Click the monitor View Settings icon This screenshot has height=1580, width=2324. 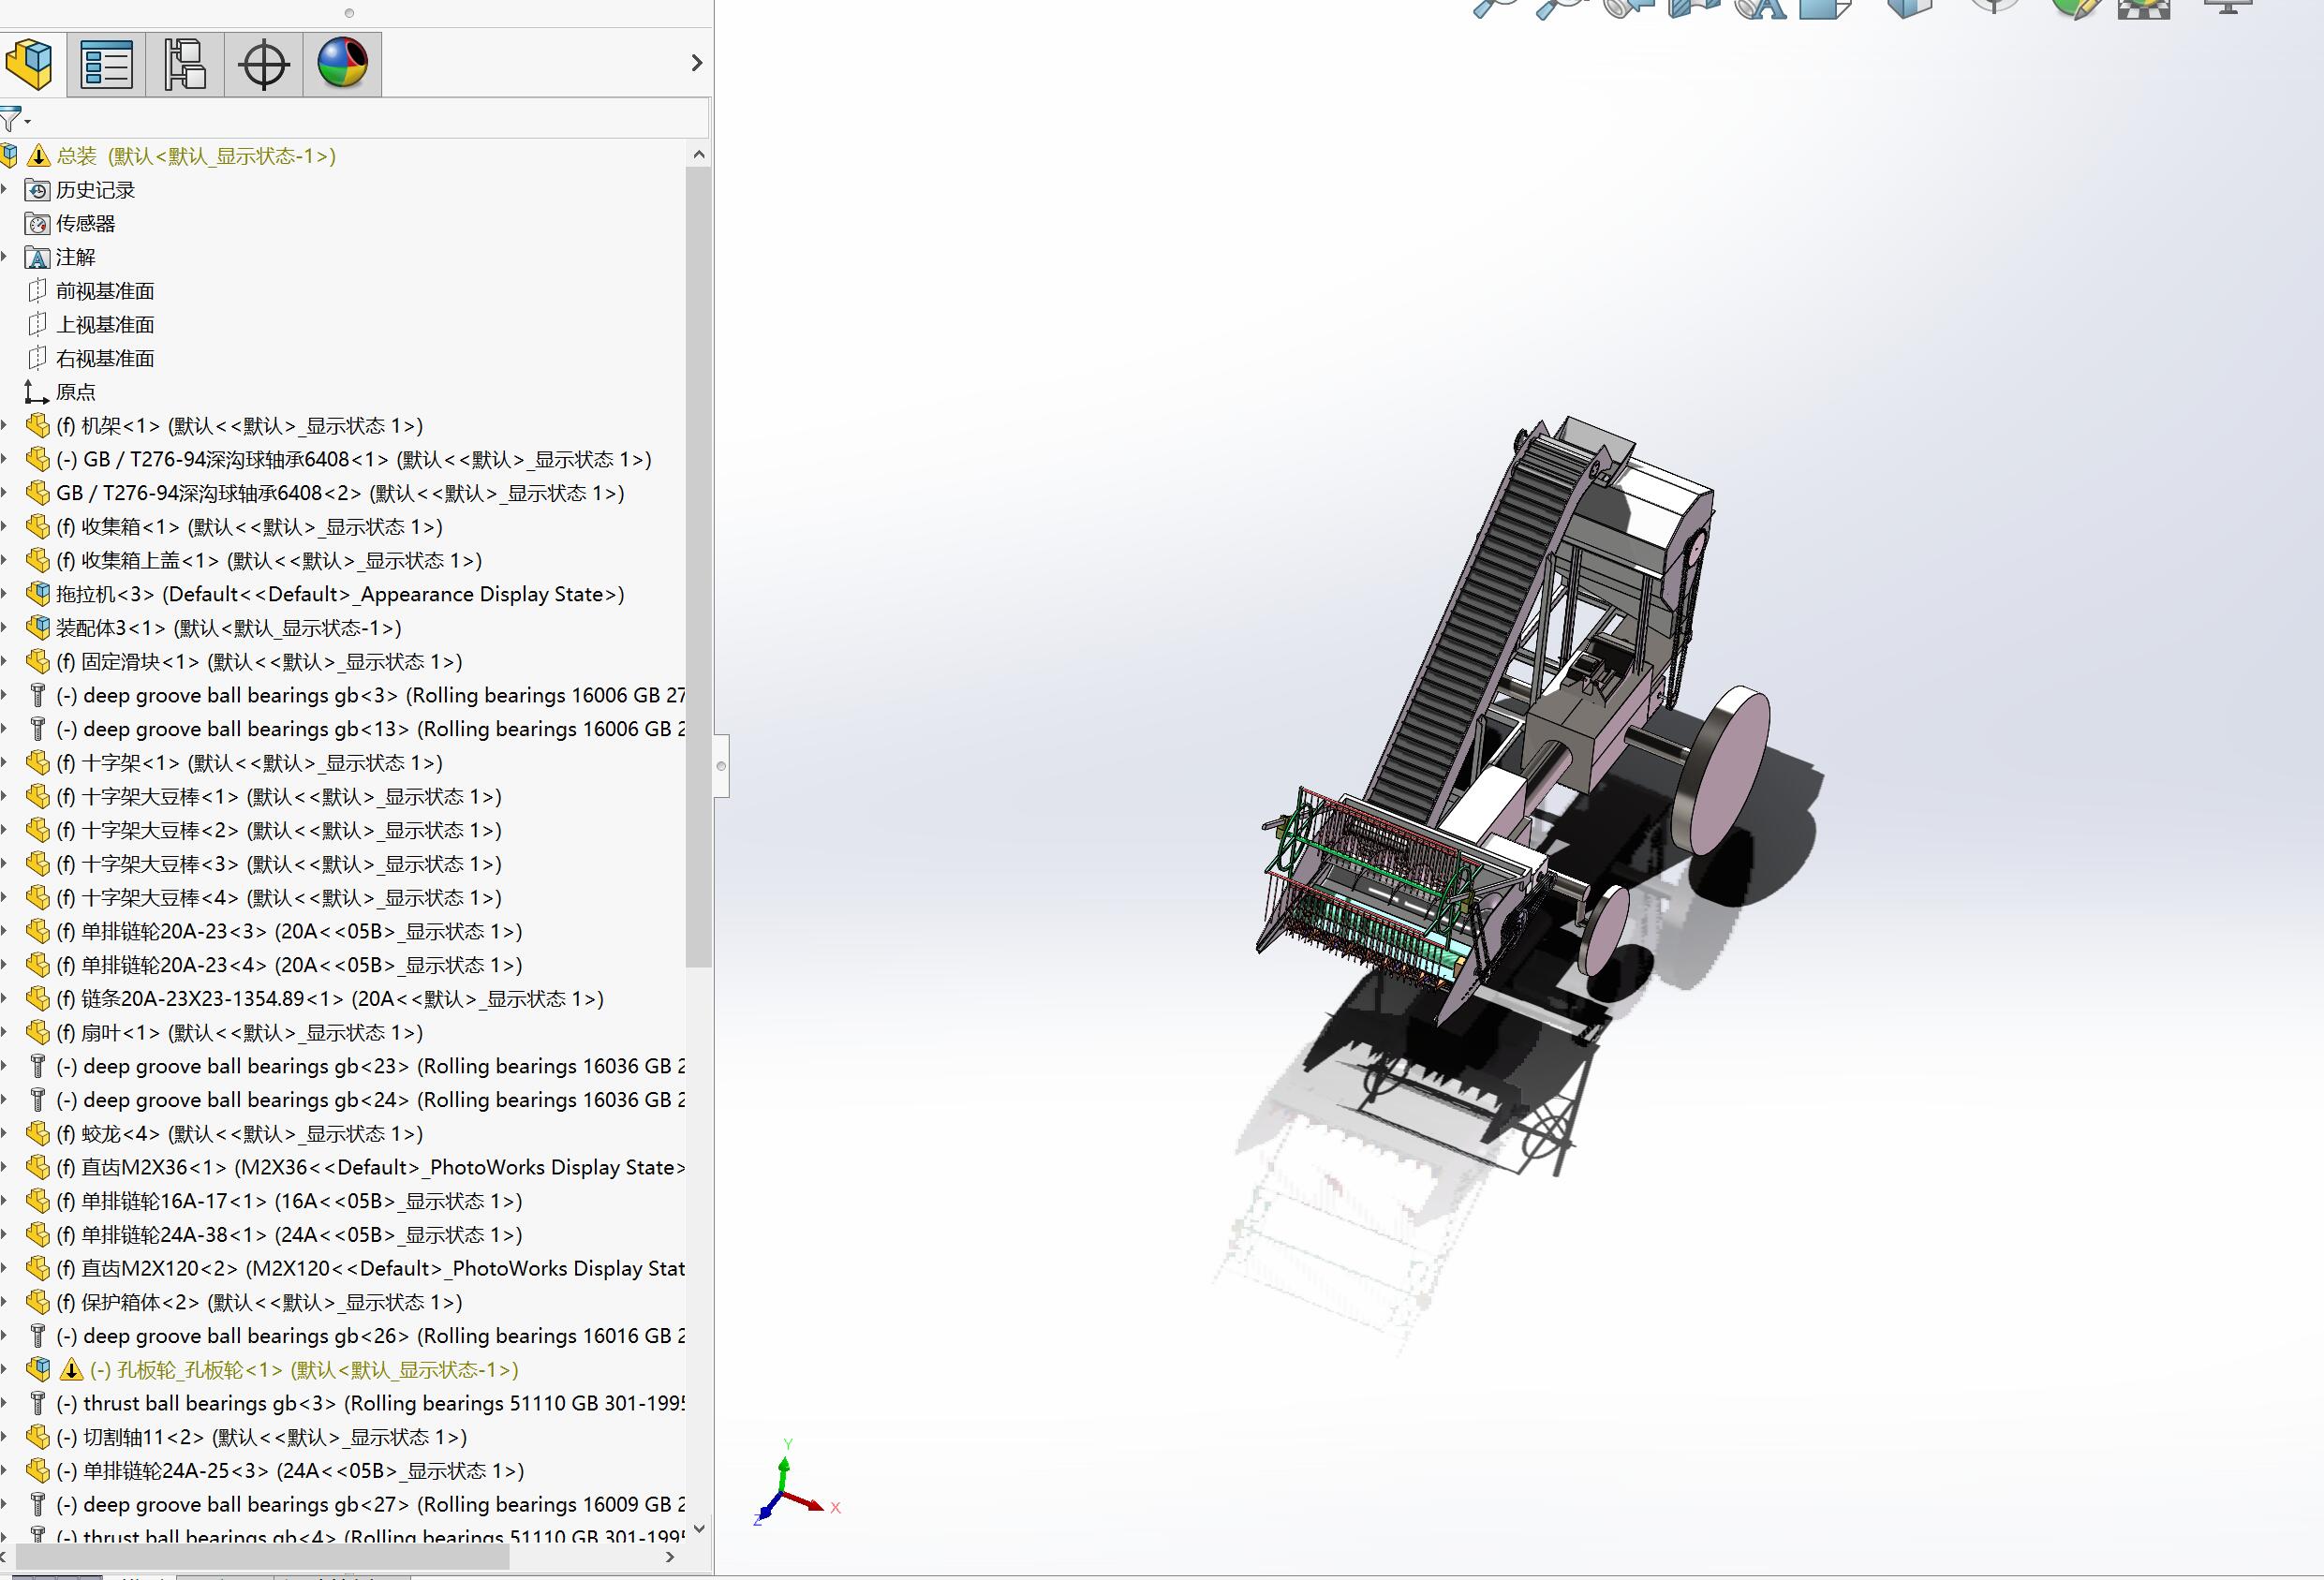[2228, 6]
